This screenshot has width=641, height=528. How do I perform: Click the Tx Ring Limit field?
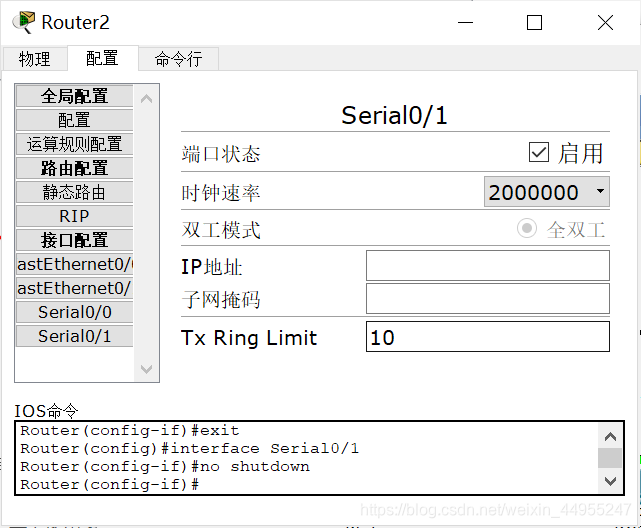tap(487, 337)
